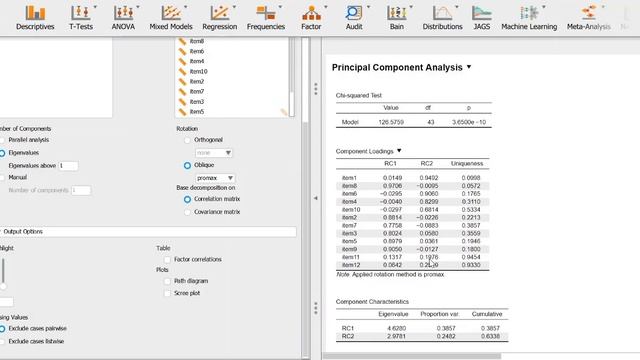640x360 pixels.
Task: Check the Path diagram plot option
Action: (x=167, y=281)
